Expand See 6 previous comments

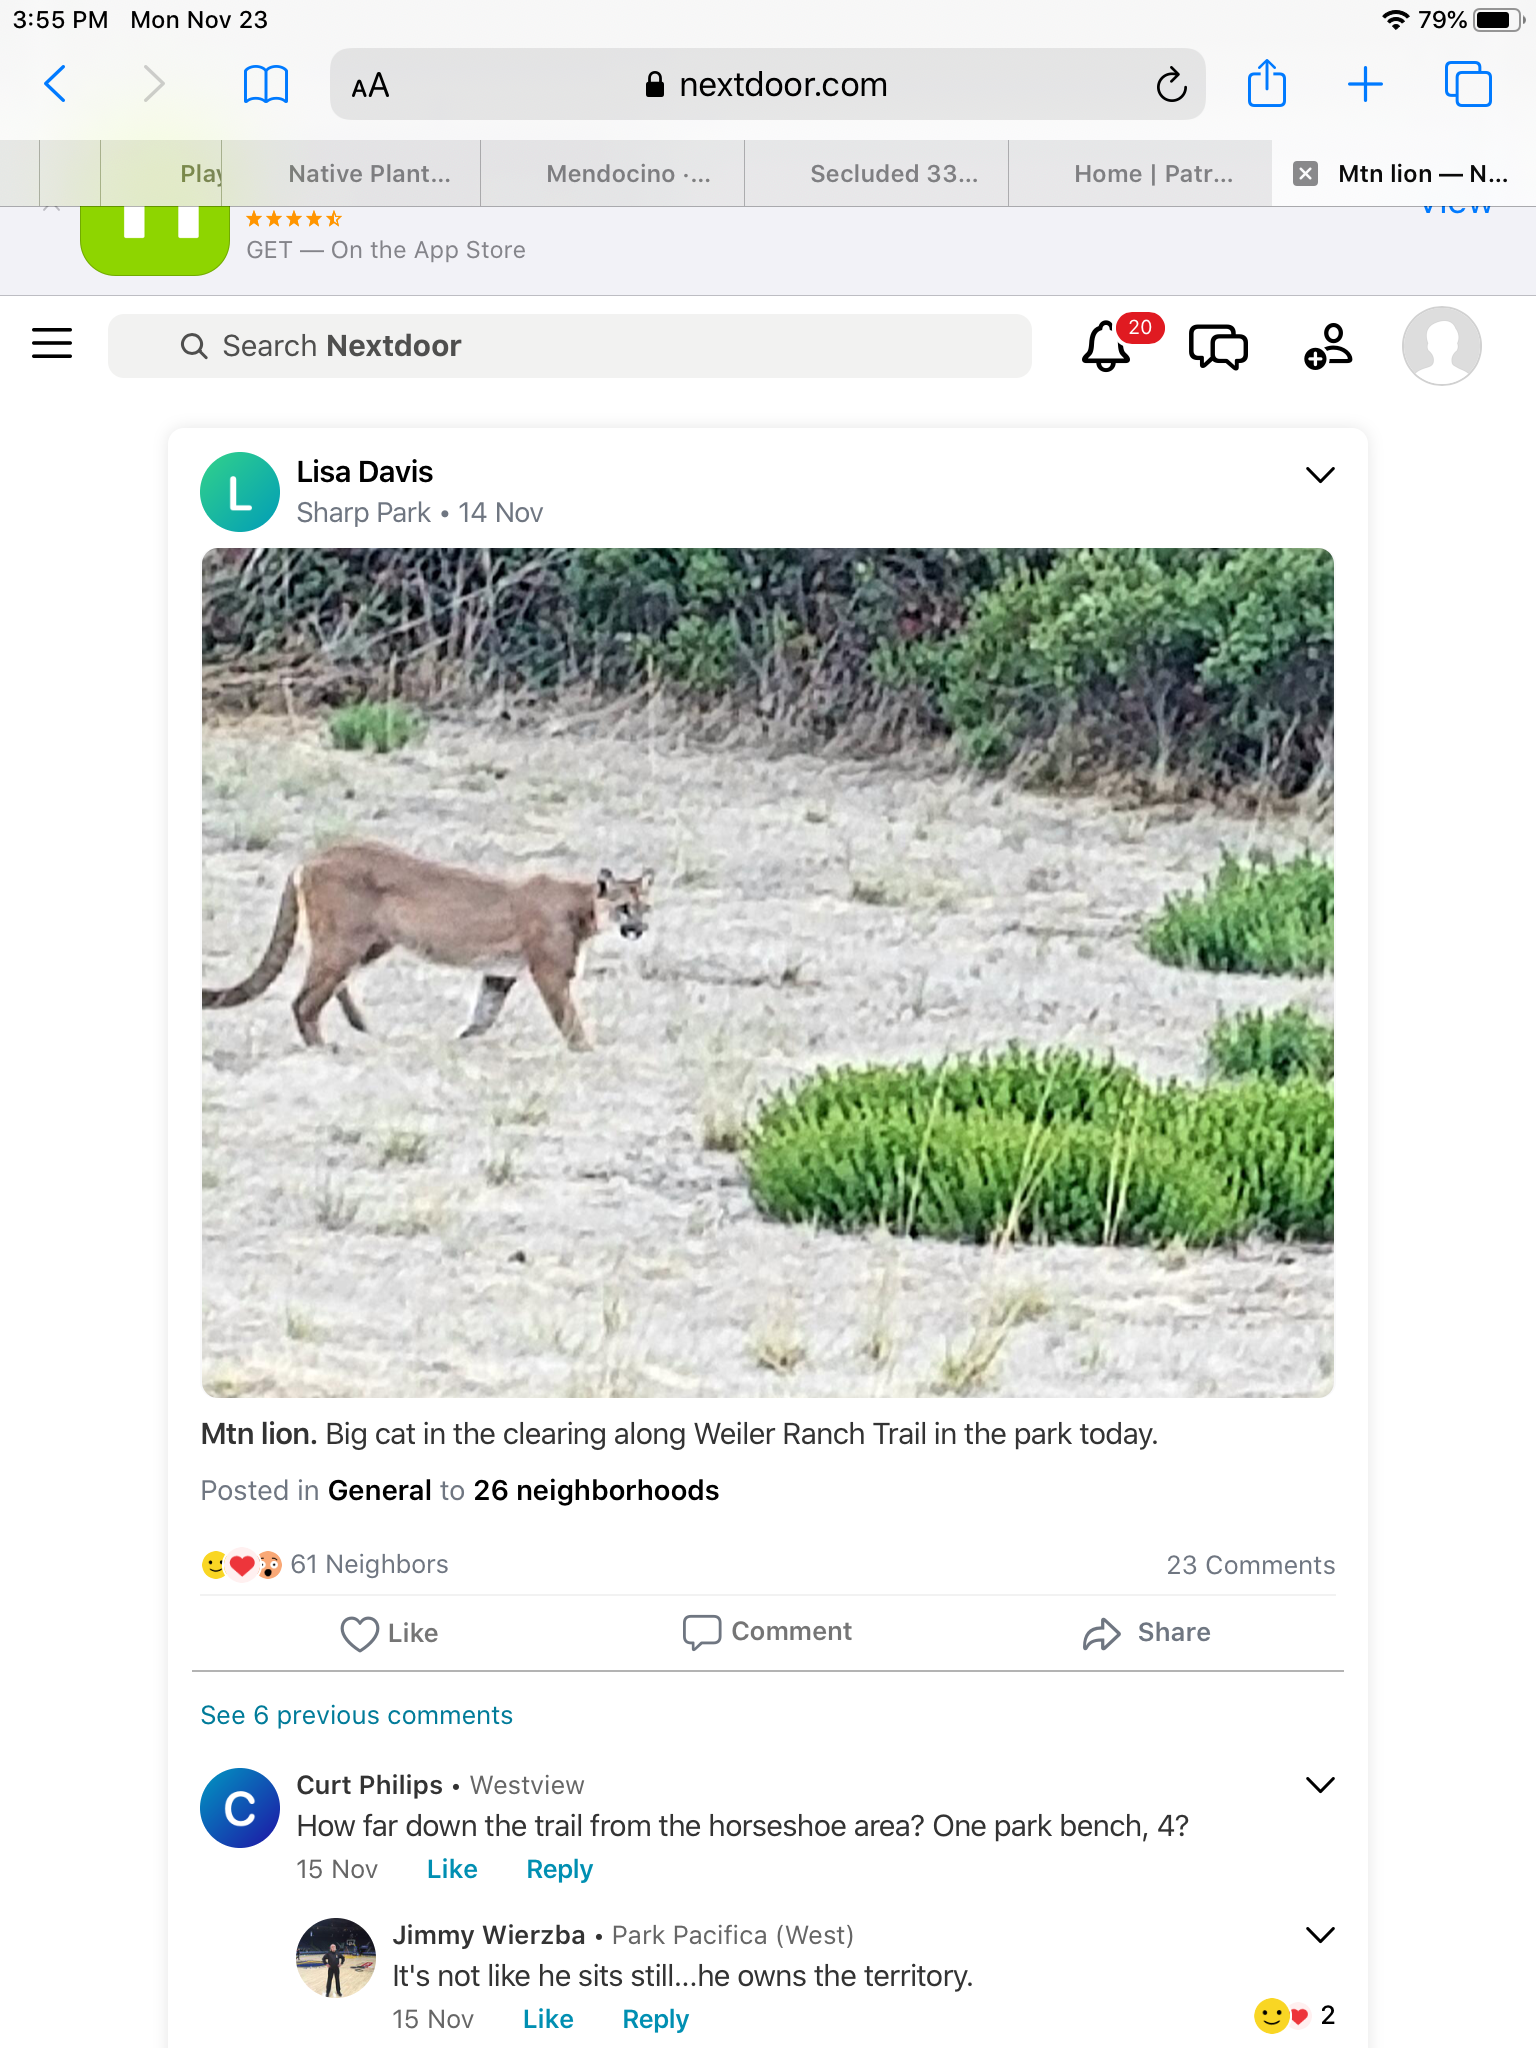(357, 1715)
